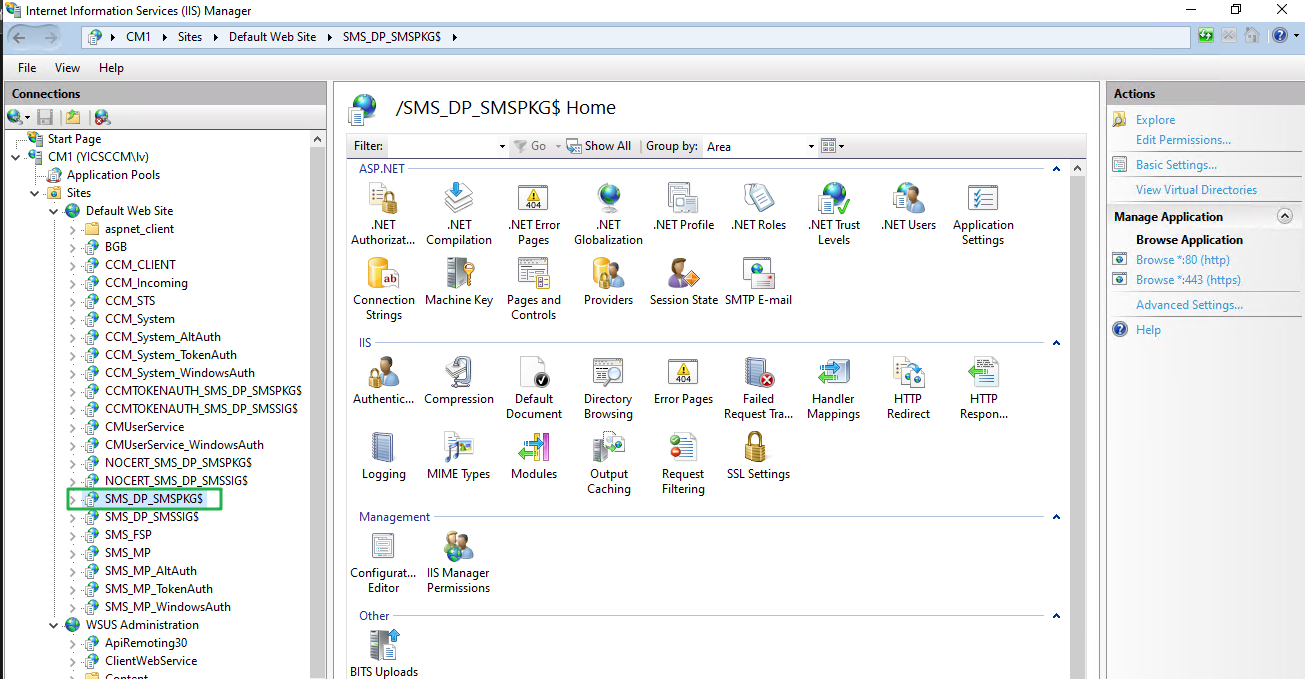Collapse the IIS group section
Screen dimensions: 1305x679
[x=1057, y=343]
